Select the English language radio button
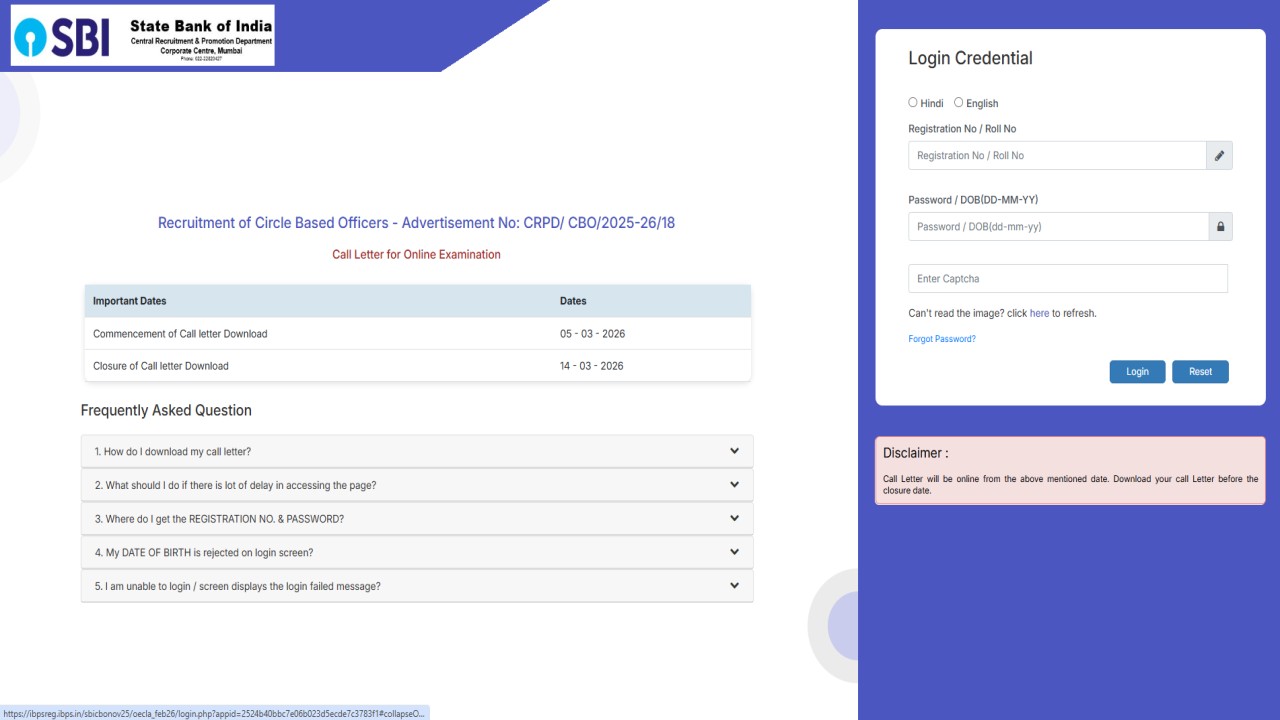 (x=956, y=102)
